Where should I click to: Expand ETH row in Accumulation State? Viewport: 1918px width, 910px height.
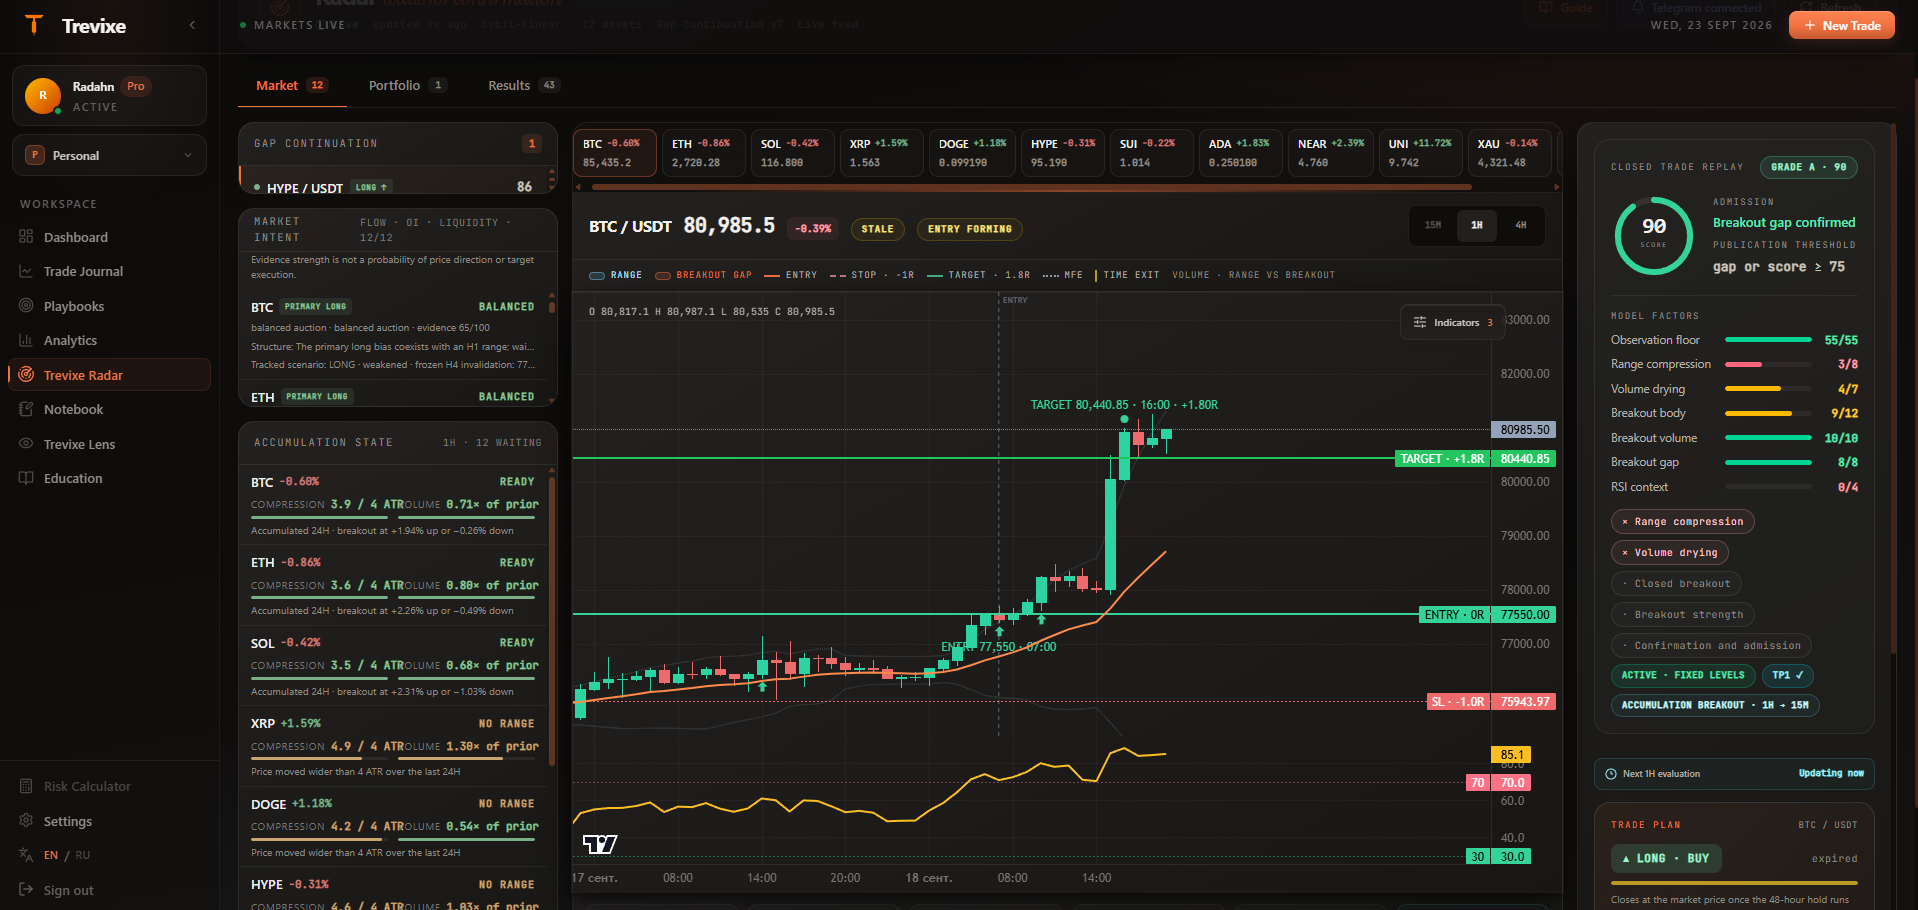[x=394, y=586]
